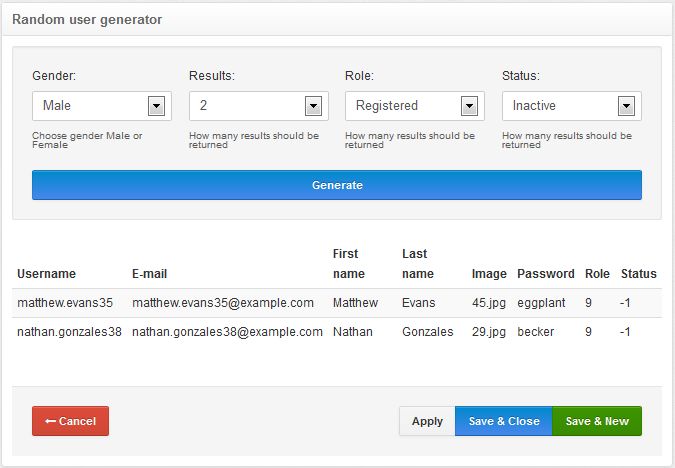This screenshot has height=468, width=675.
Task: Click Status value -1 in Nathan row
Action: click(x=625, y=332)
